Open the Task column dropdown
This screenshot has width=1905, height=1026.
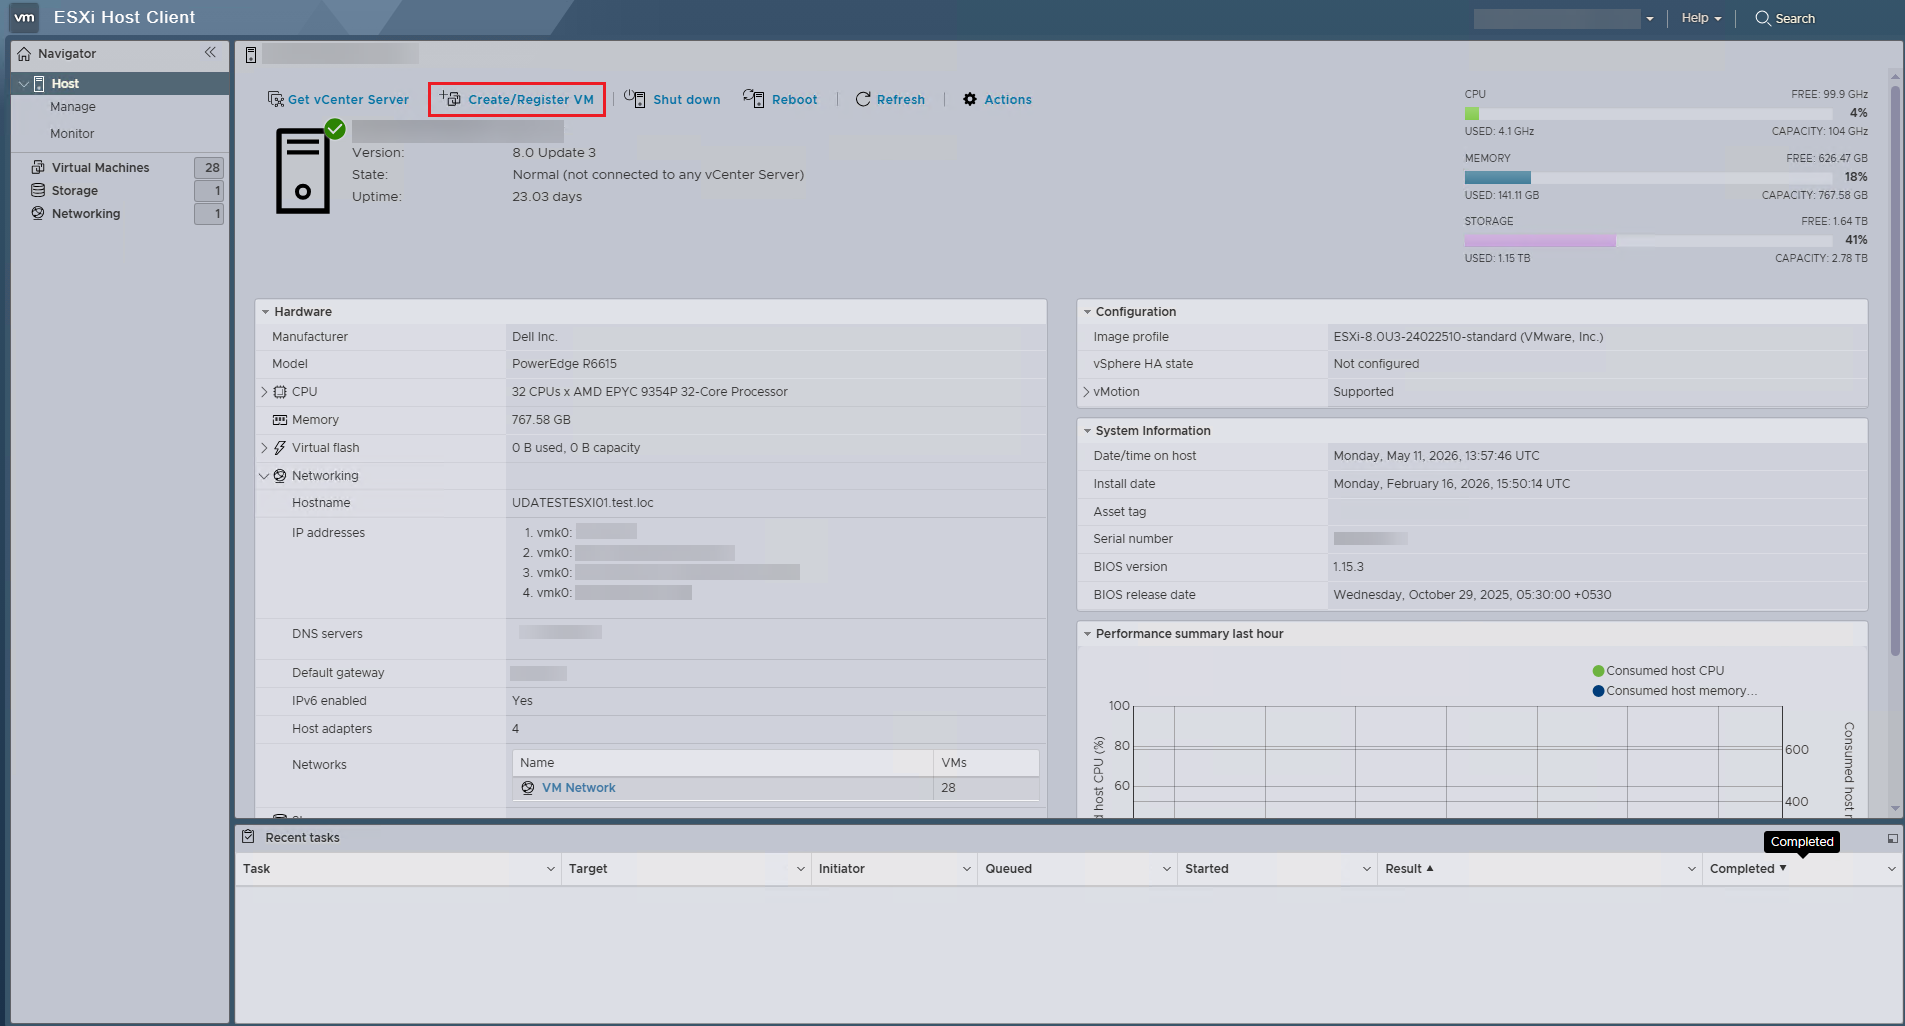click(x=550, y=869)
